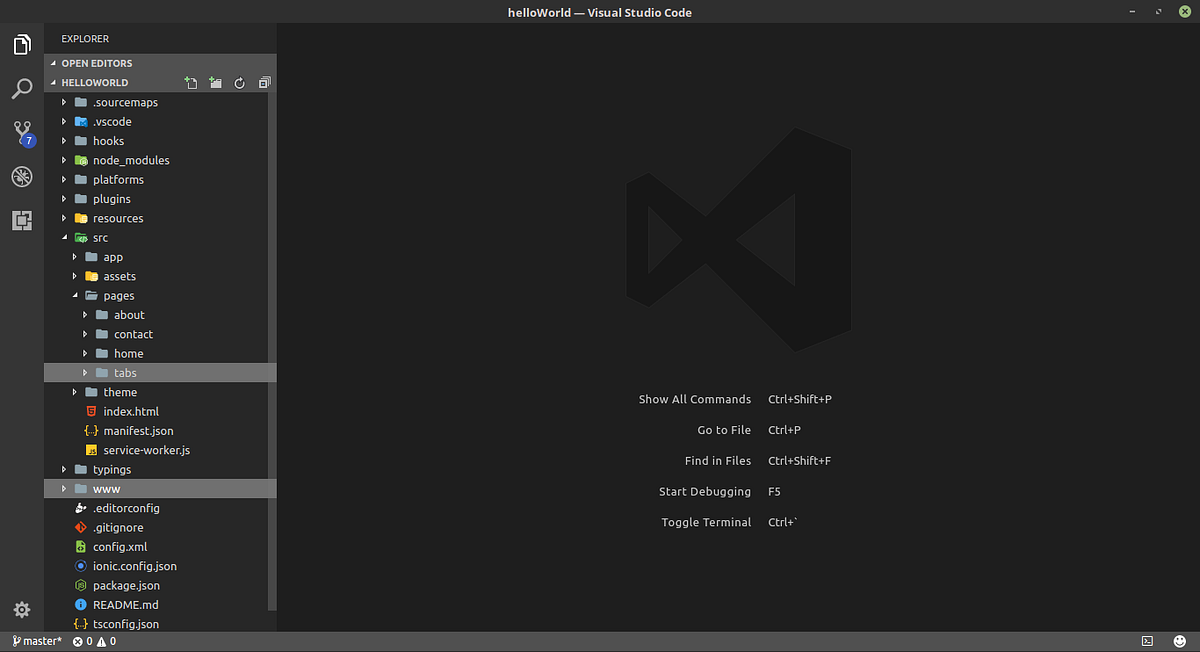Viewport: 1200px width, 652px height.
Task: Click the New Folder icon in the Explorer
Action: pos(215,82)
